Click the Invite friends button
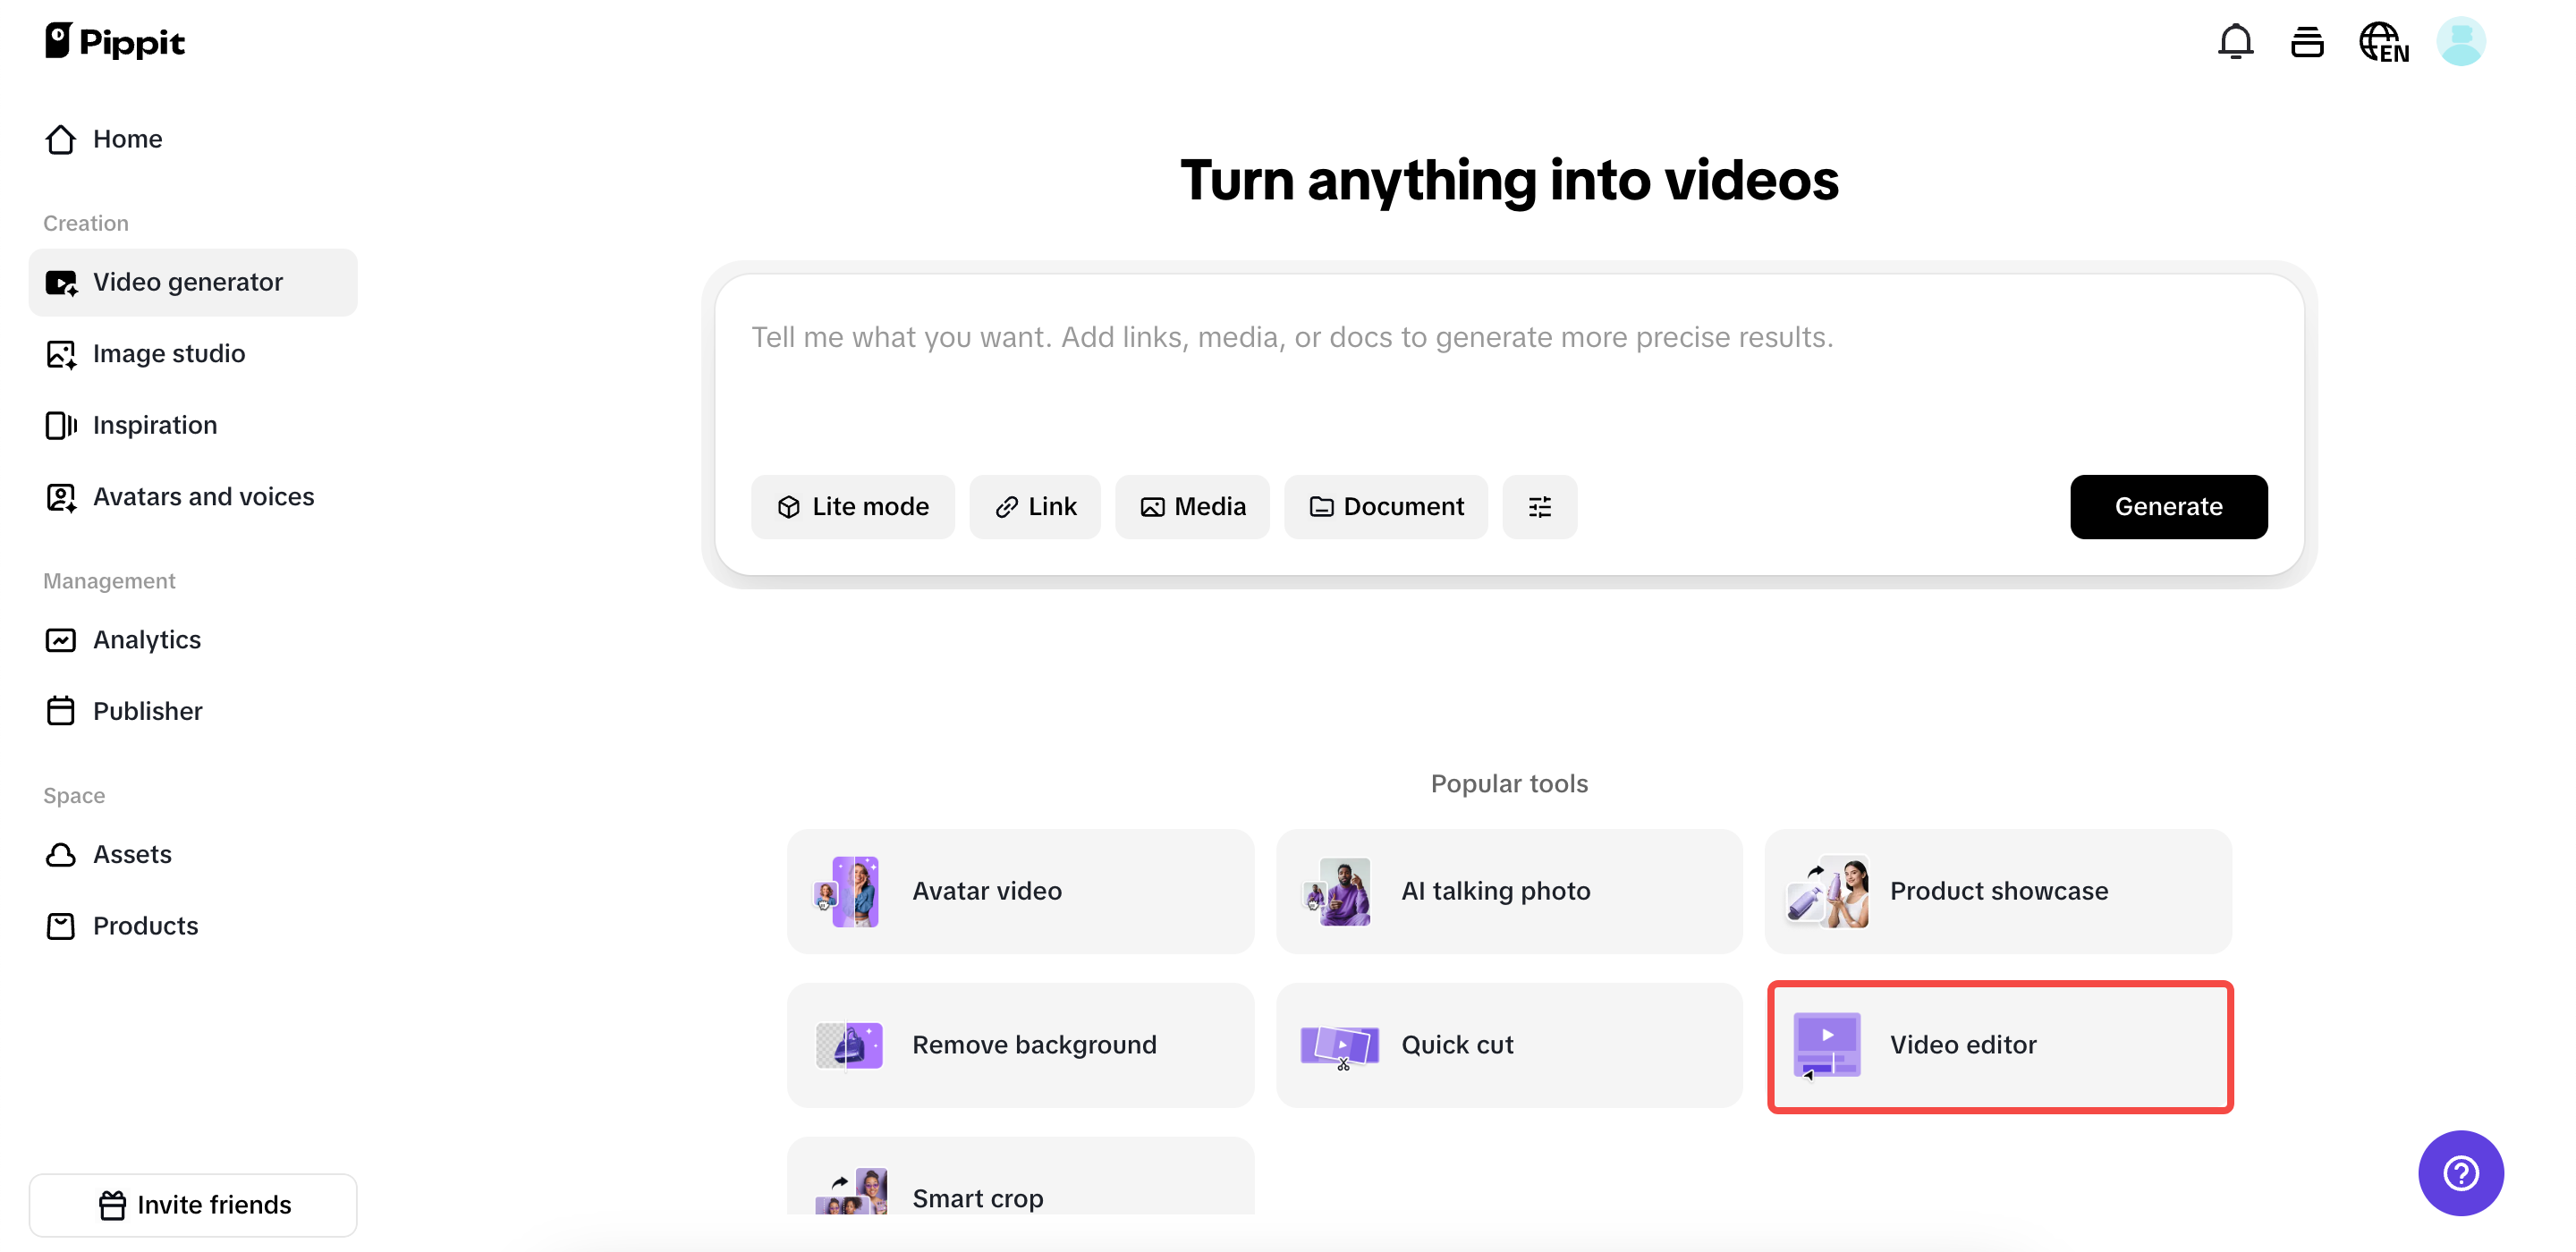The image size is (2576, 1252). pyautogui.click(x=193, y=1205)
